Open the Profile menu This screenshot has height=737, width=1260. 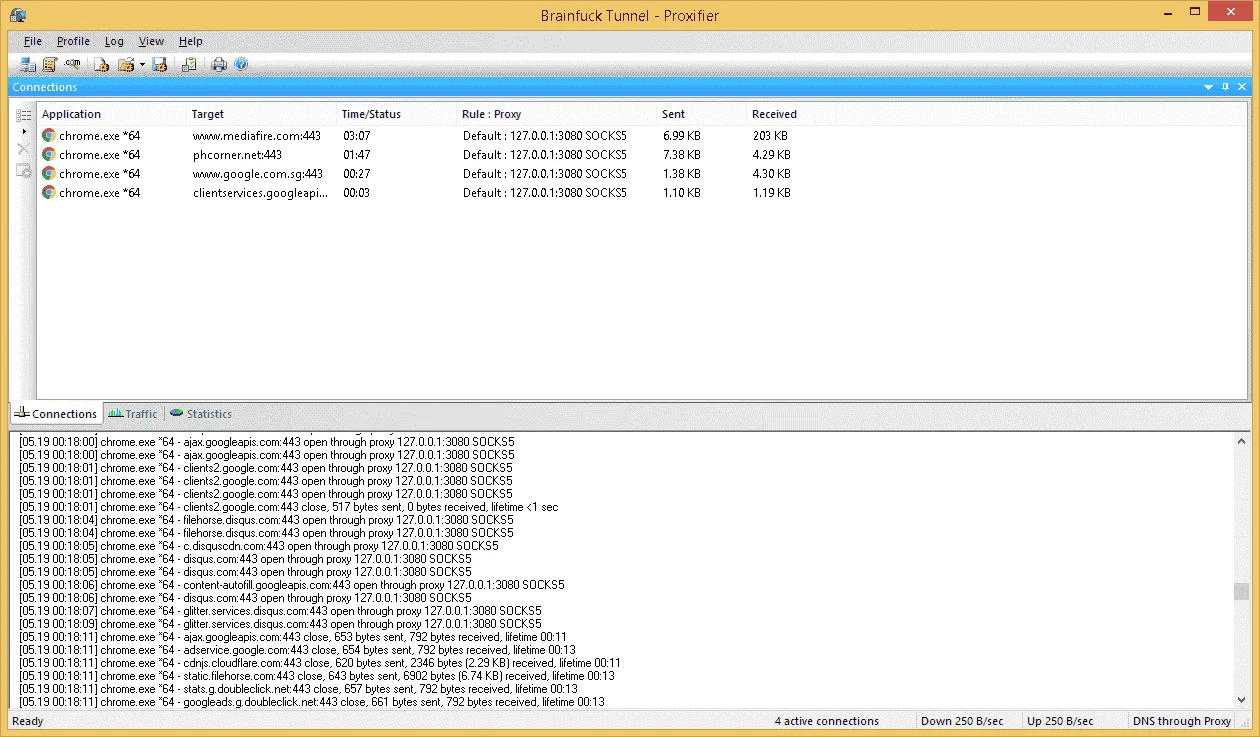tap(73, 41)
